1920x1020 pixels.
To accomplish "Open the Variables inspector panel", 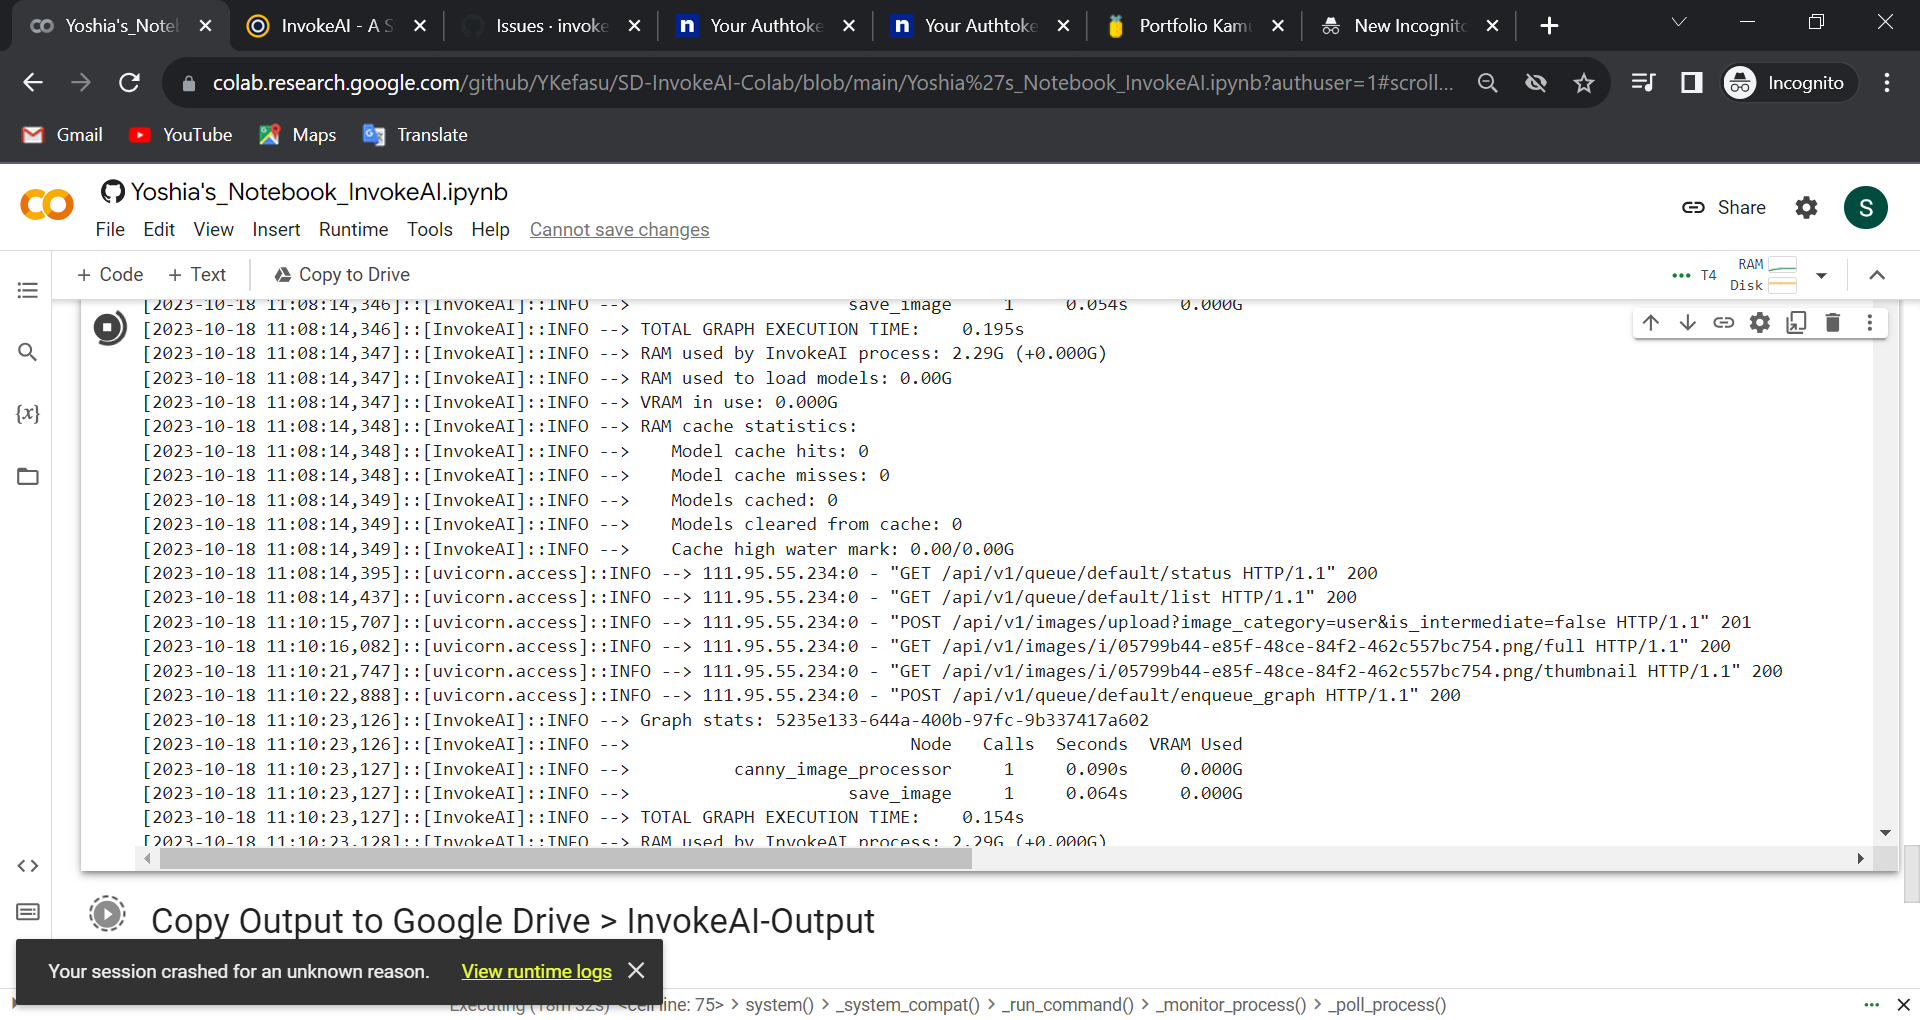I will tap(27, 414).
